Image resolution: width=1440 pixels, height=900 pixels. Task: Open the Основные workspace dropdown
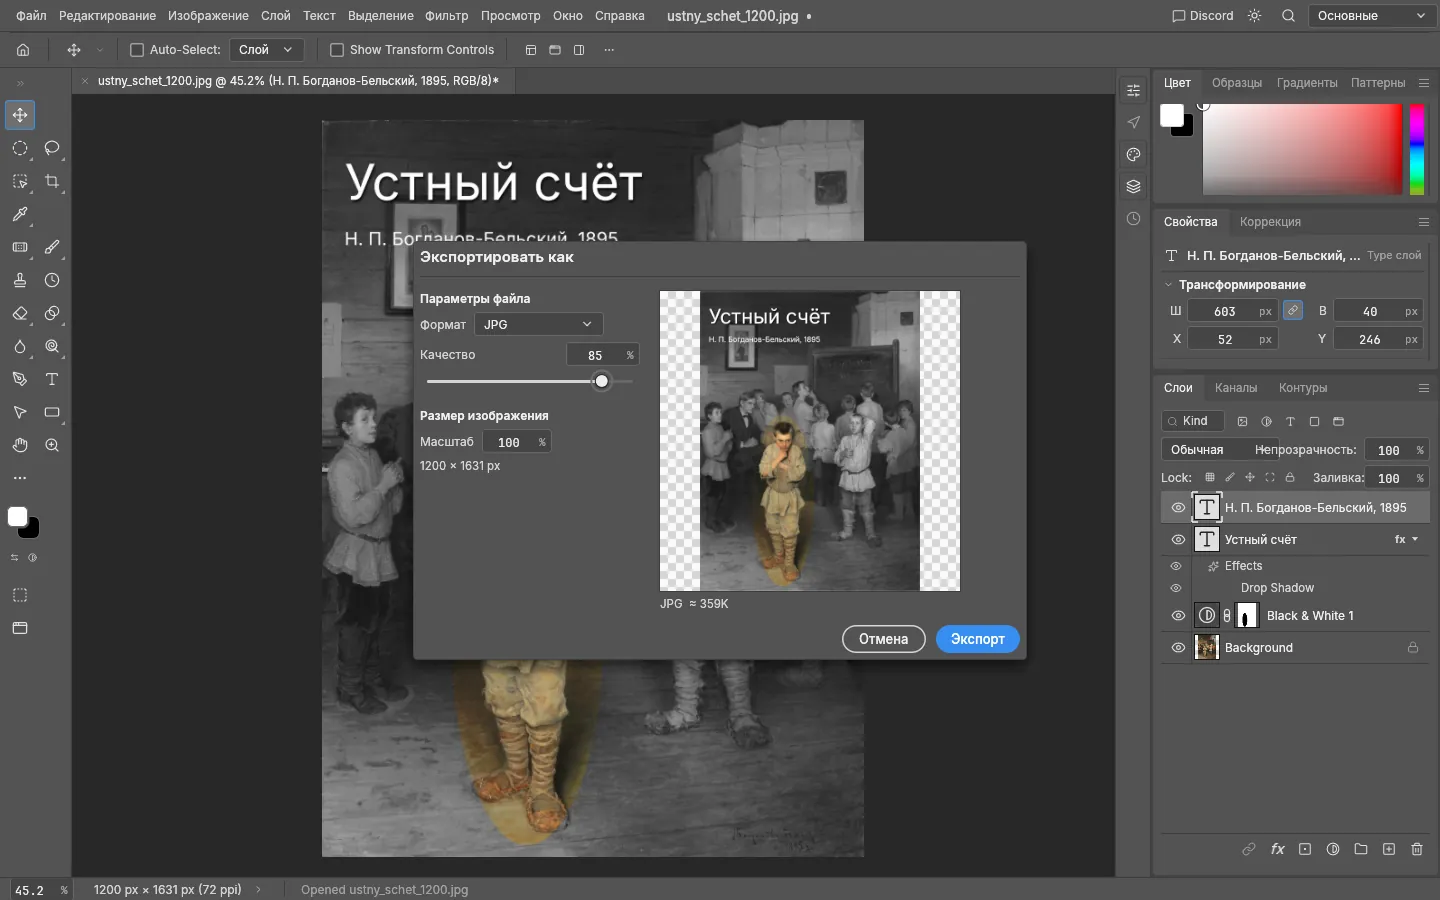point(1372,16)
